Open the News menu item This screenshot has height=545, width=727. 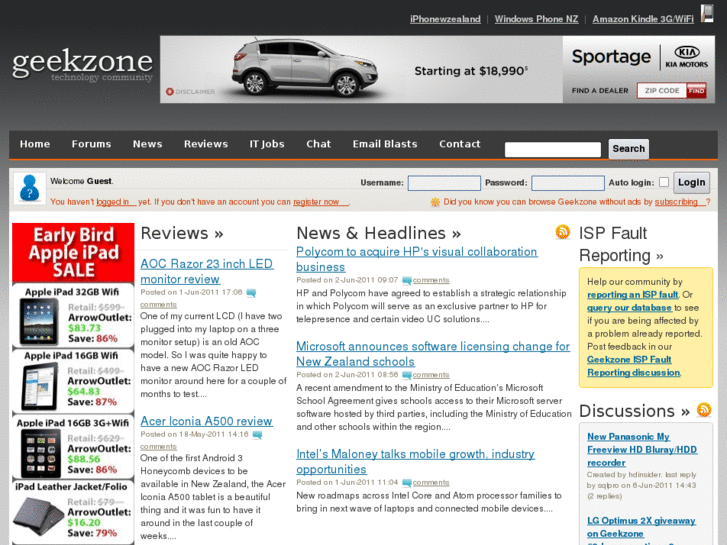click(x=147, y=144)
